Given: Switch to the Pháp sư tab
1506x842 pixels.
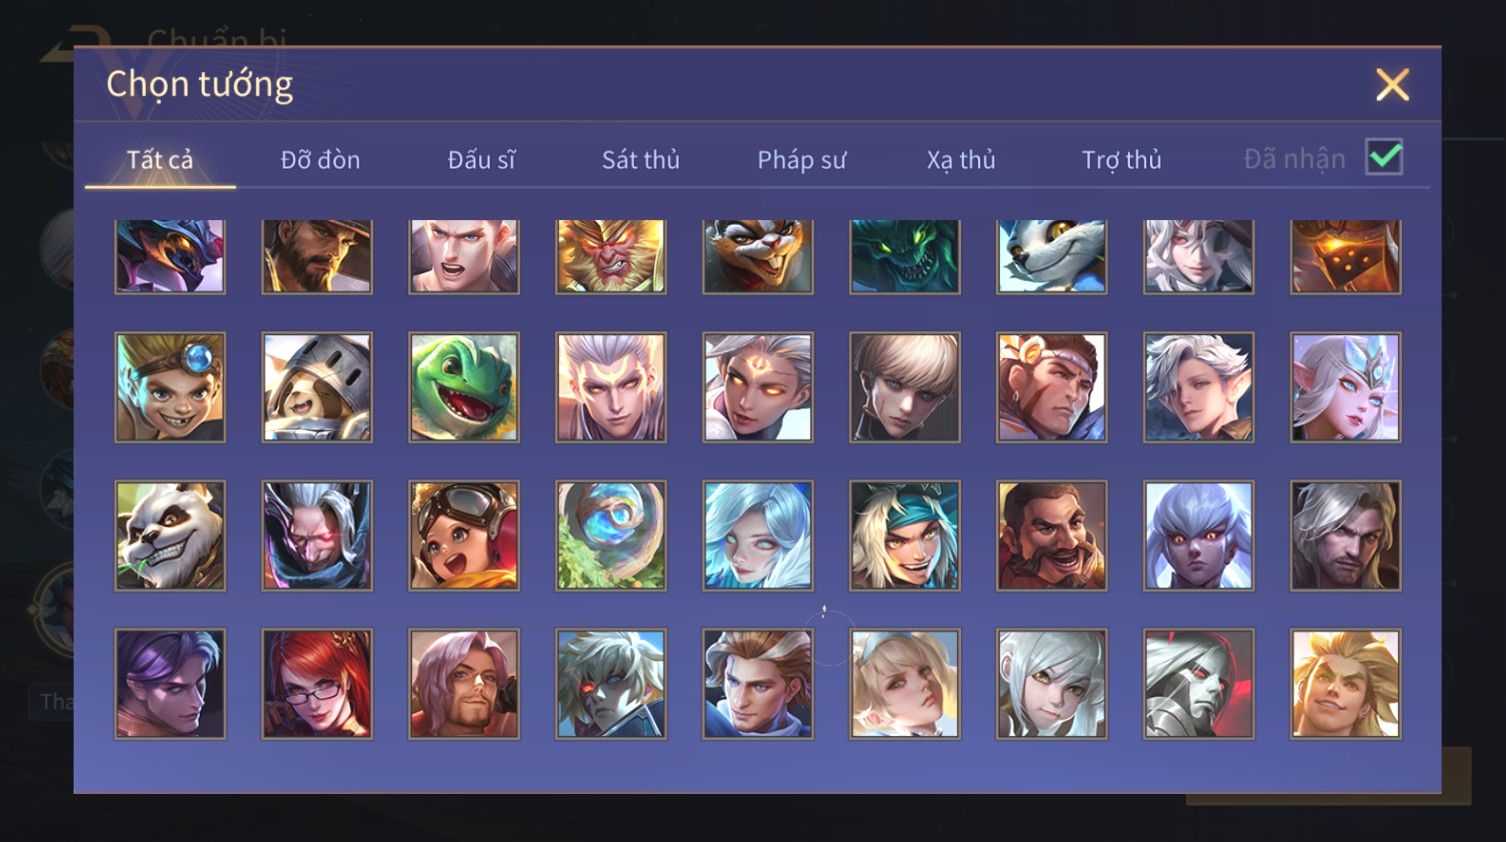Looking at the screenshot, I should 801,160.
